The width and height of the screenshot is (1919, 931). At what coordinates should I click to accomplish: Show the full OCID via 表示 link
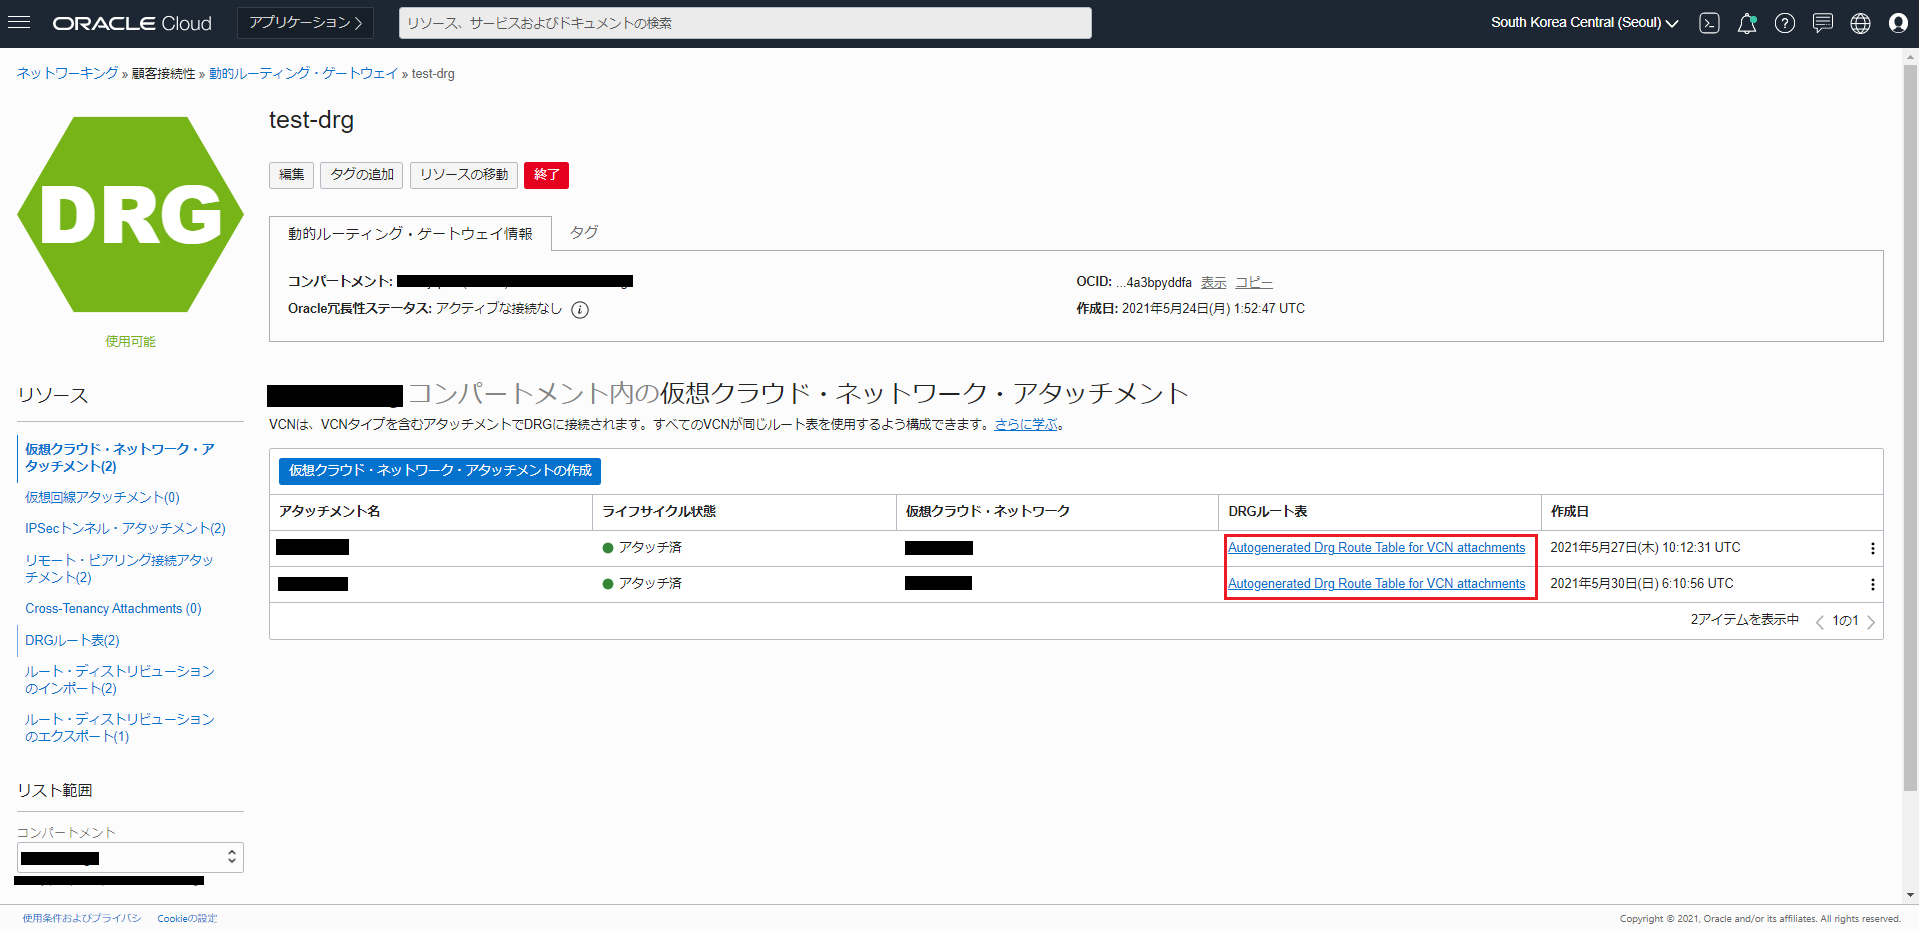(x=1213, y=282)
